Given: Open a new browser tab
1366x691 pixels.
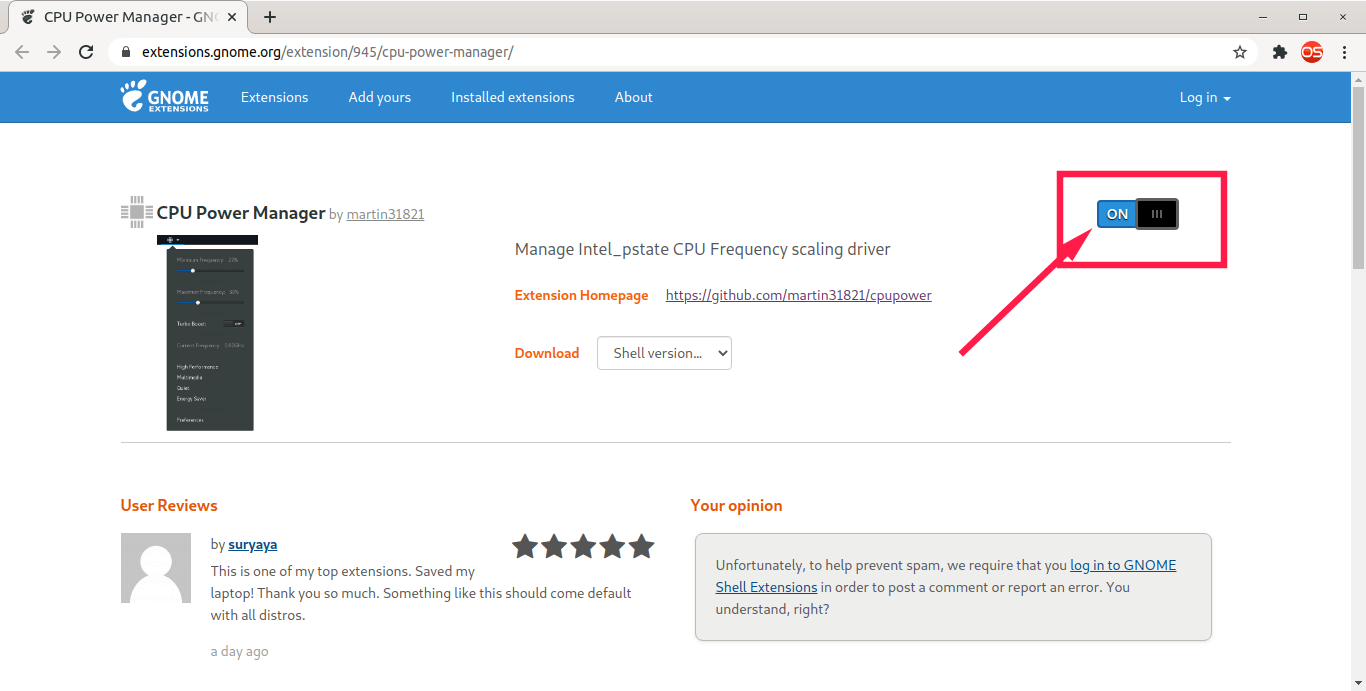Looking at the screenshot, I should tap(270, 17).
